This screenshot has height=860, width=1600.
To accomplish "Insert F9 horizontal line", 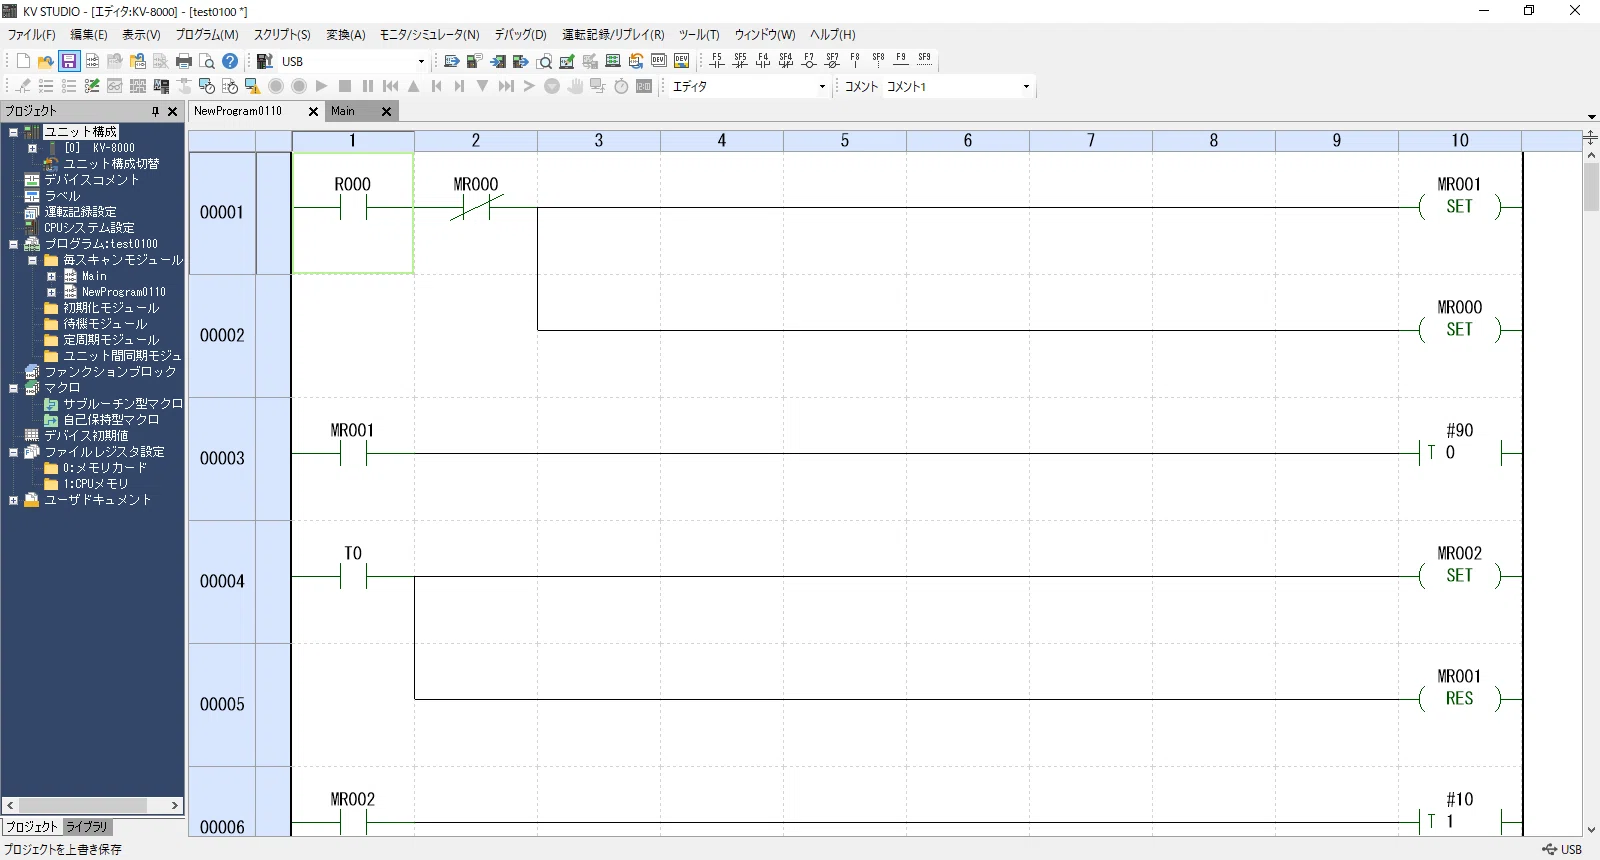I will click(901, 61).
